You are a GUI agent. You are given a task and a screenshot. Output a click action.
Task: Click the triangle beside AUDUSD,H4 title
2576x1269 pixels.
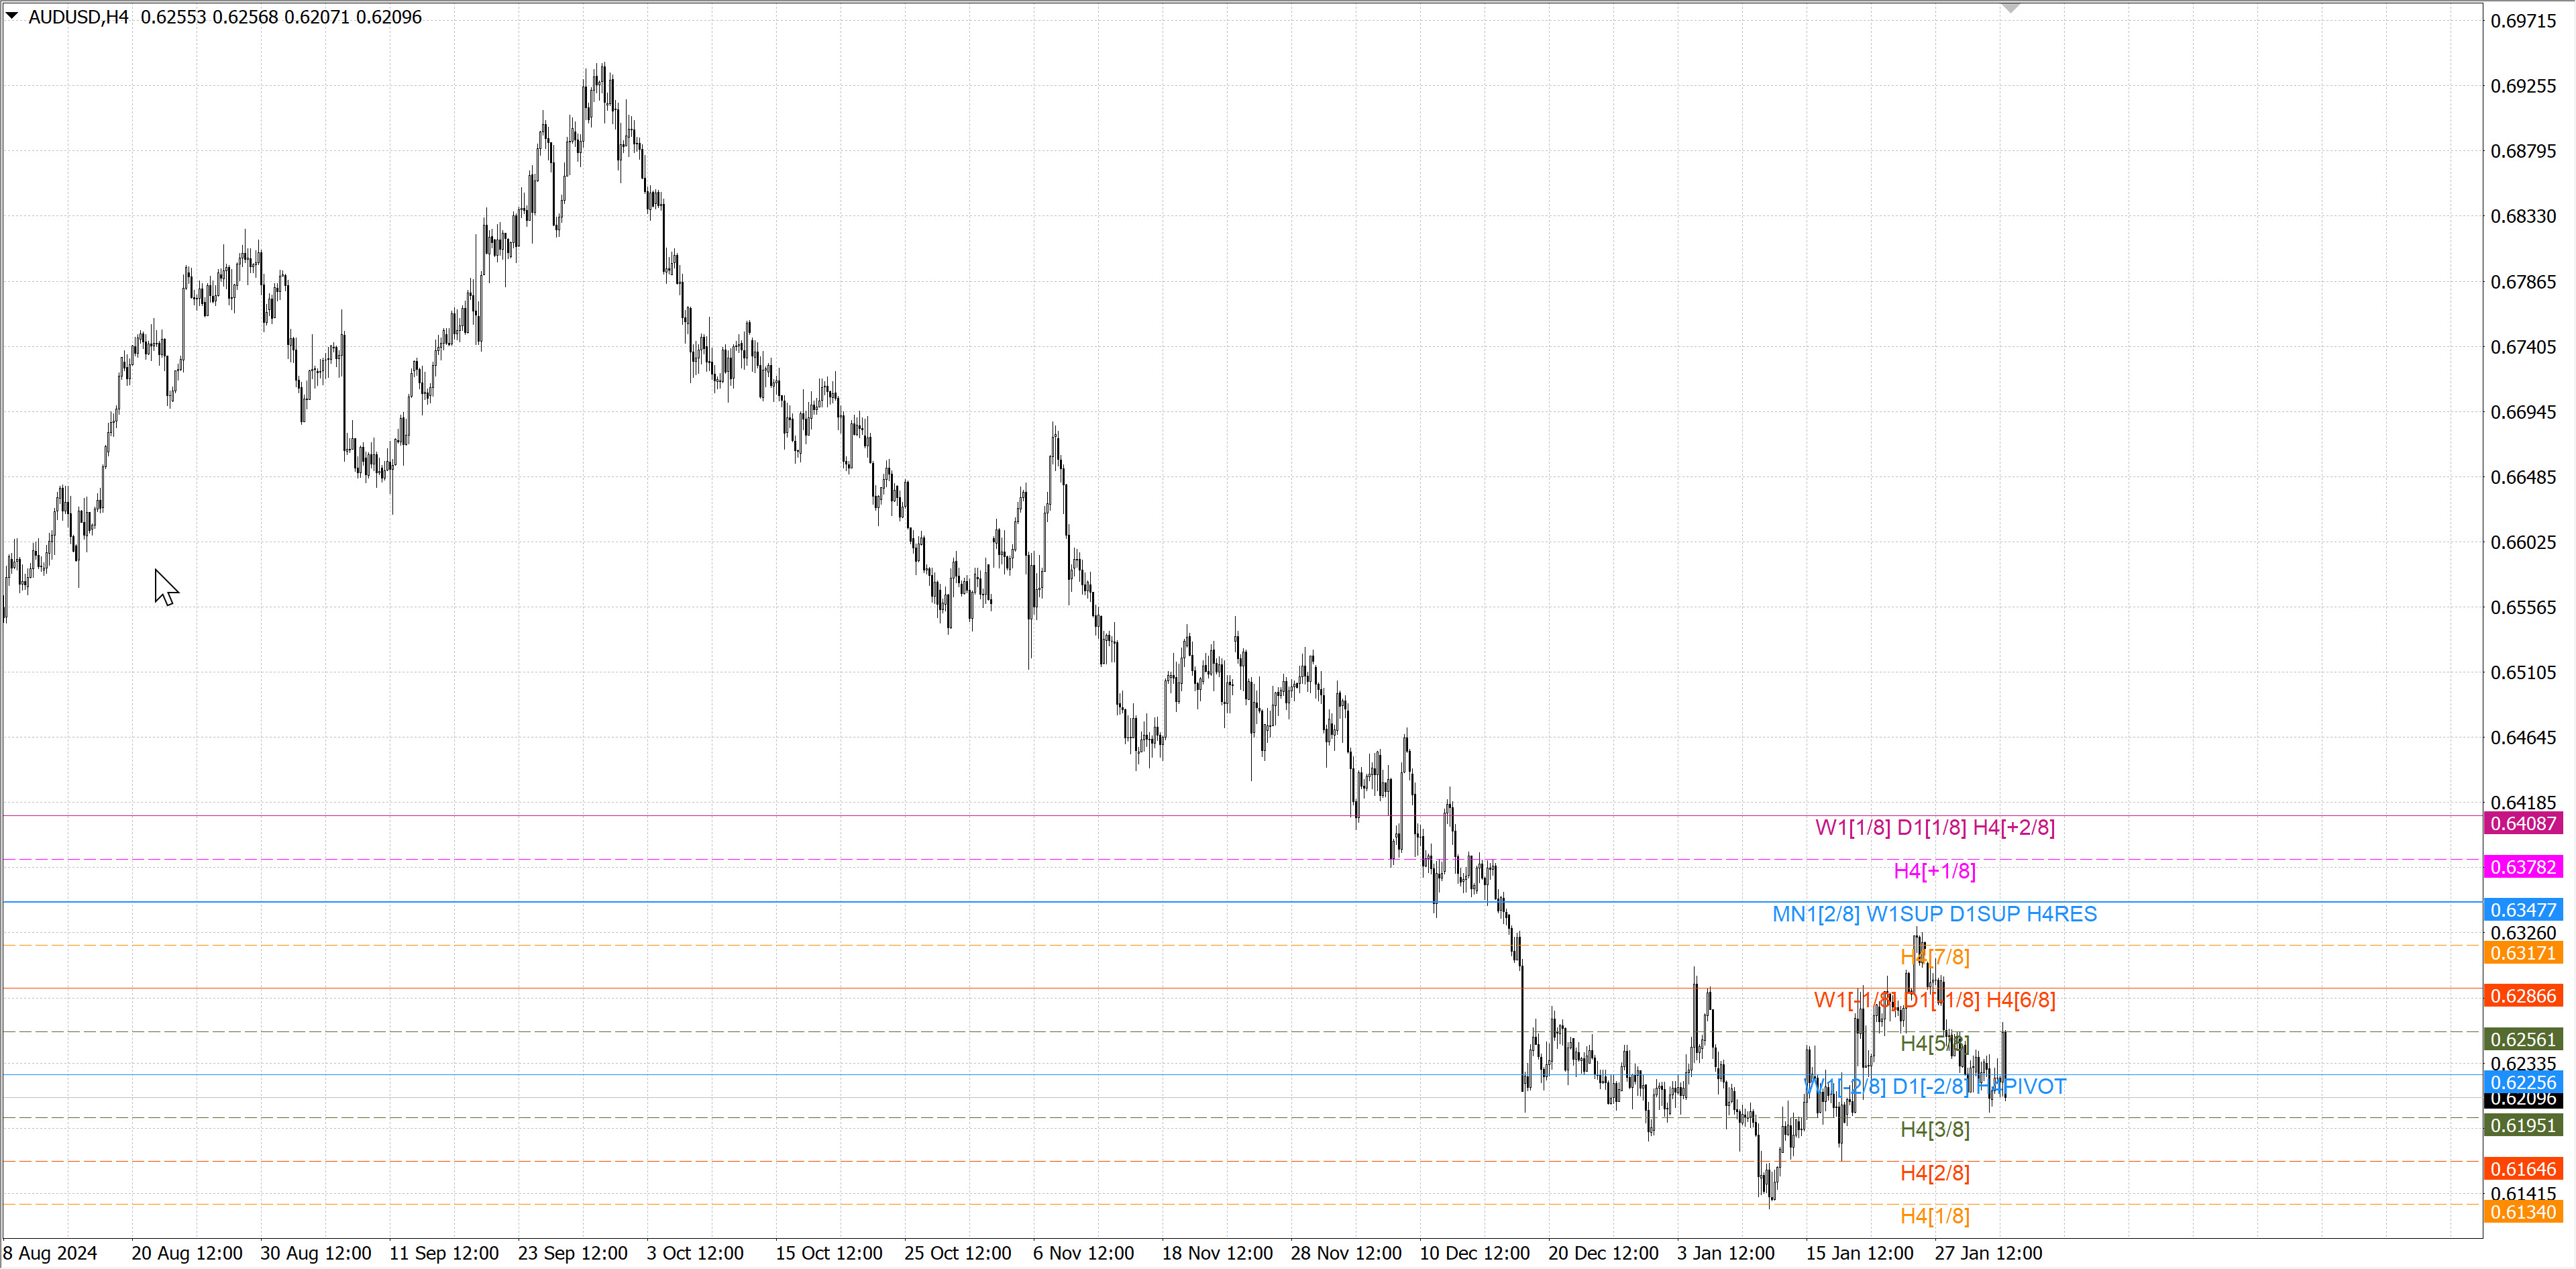point(12,16)
